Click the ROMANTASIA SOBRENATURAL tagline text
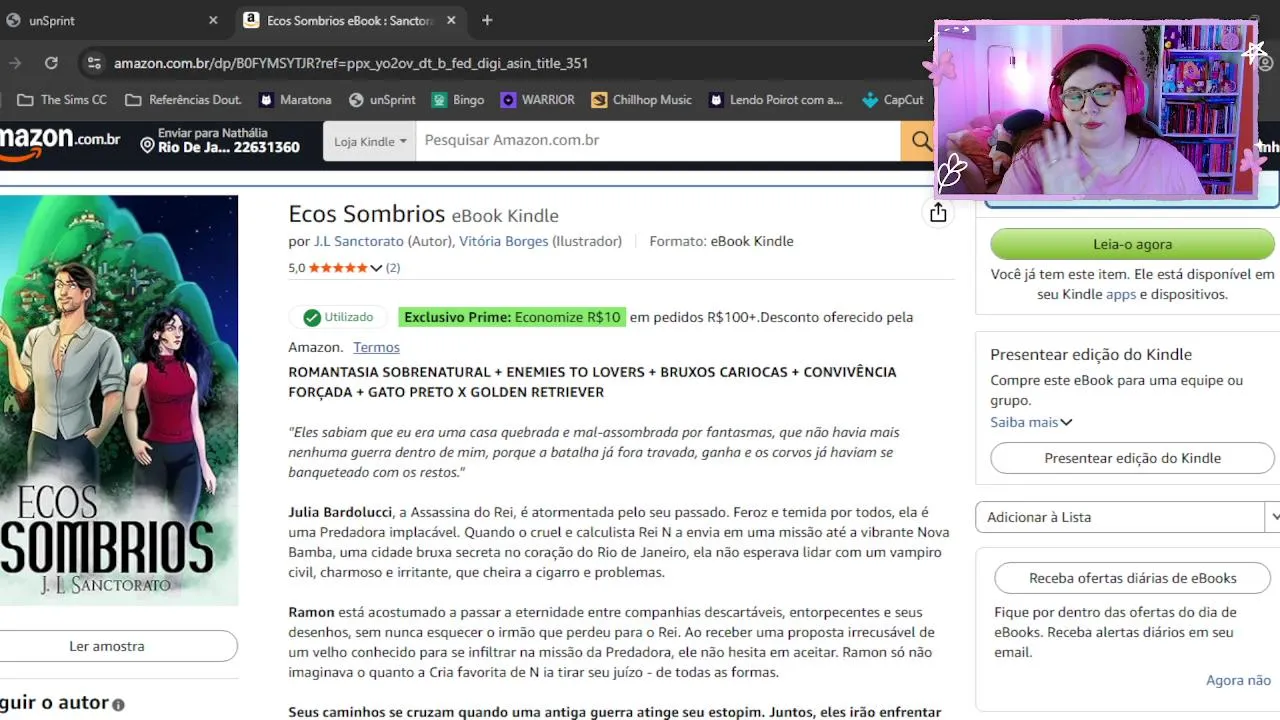Screen dimensions: 1280x720 pos(592,382)
